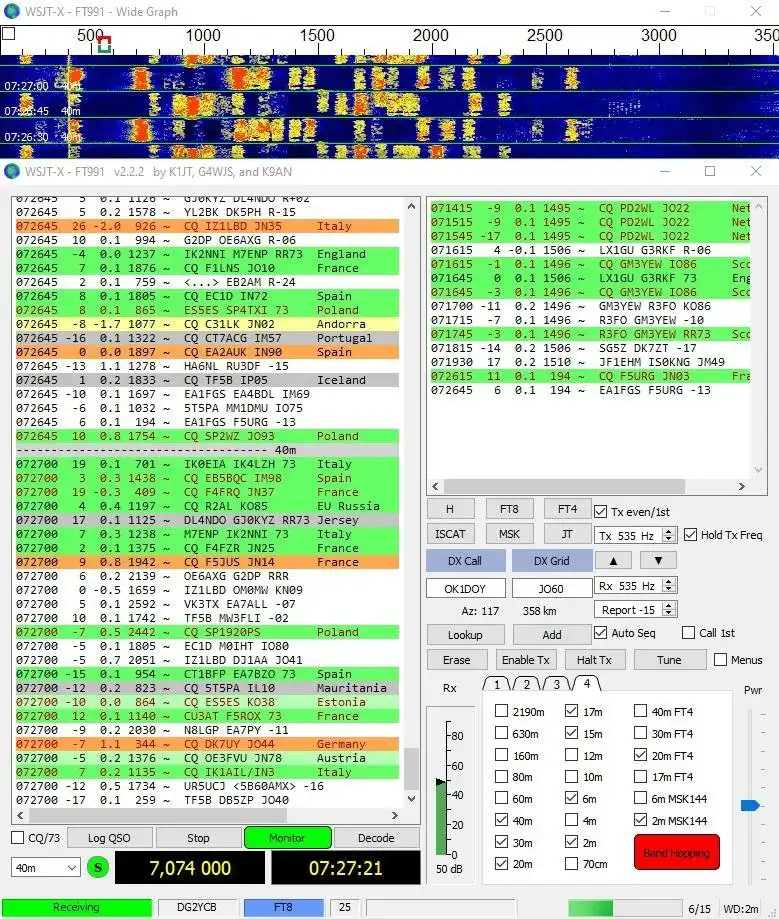779x919 pixels.
Task: Uncheck the 17m band checkbox
Action: [572, 711]
